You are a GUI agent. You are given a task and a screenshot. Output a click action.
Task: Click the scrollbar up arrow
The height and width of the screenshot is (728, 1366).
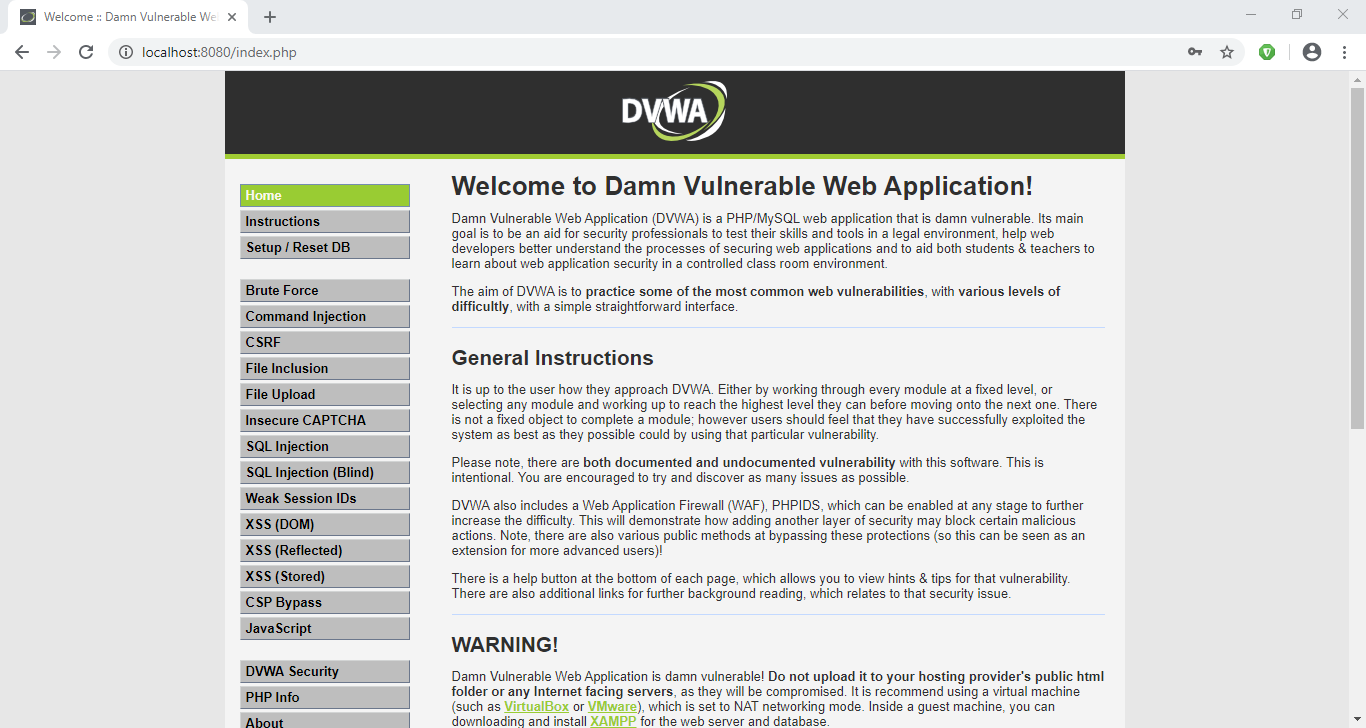(1357, 79)
